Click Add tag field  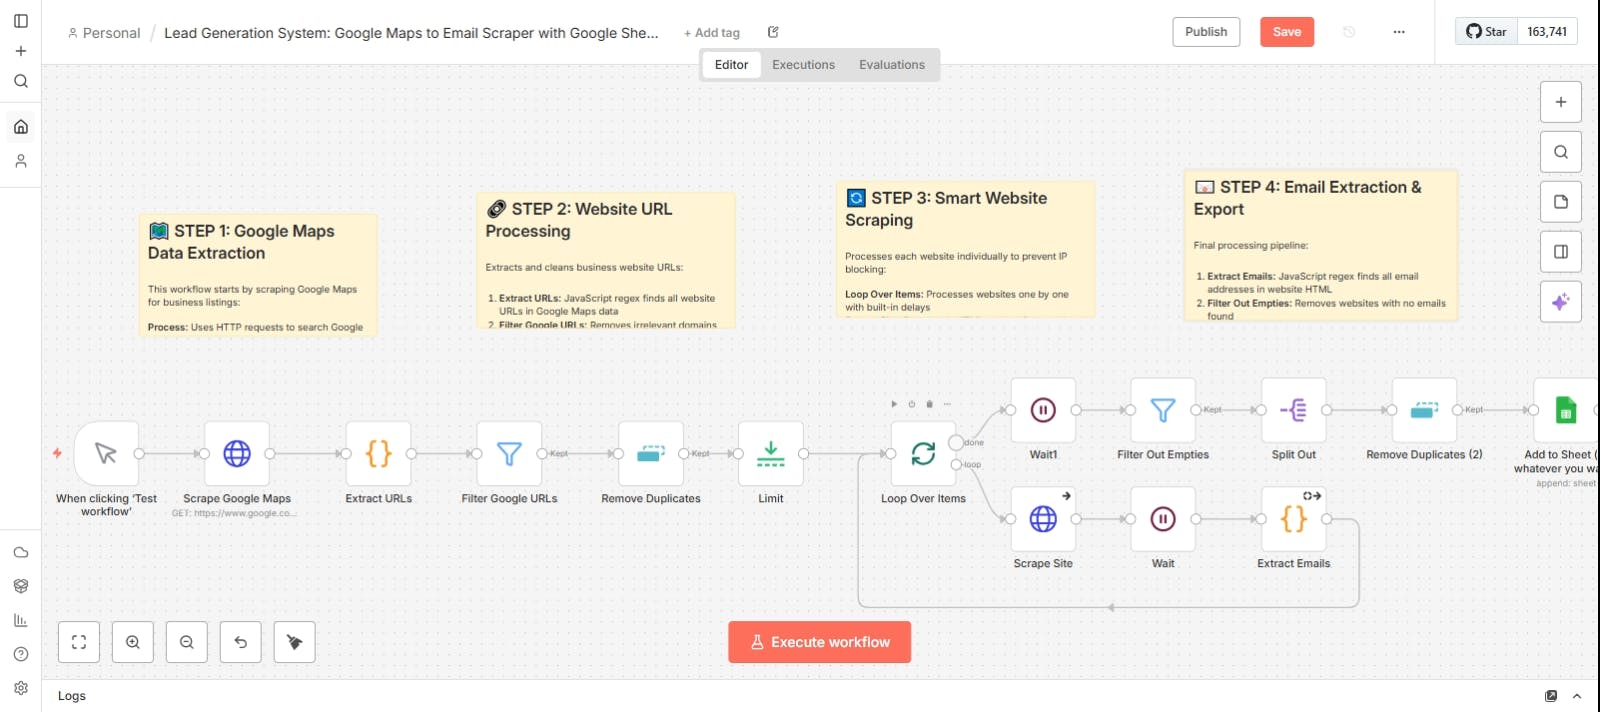712,33
